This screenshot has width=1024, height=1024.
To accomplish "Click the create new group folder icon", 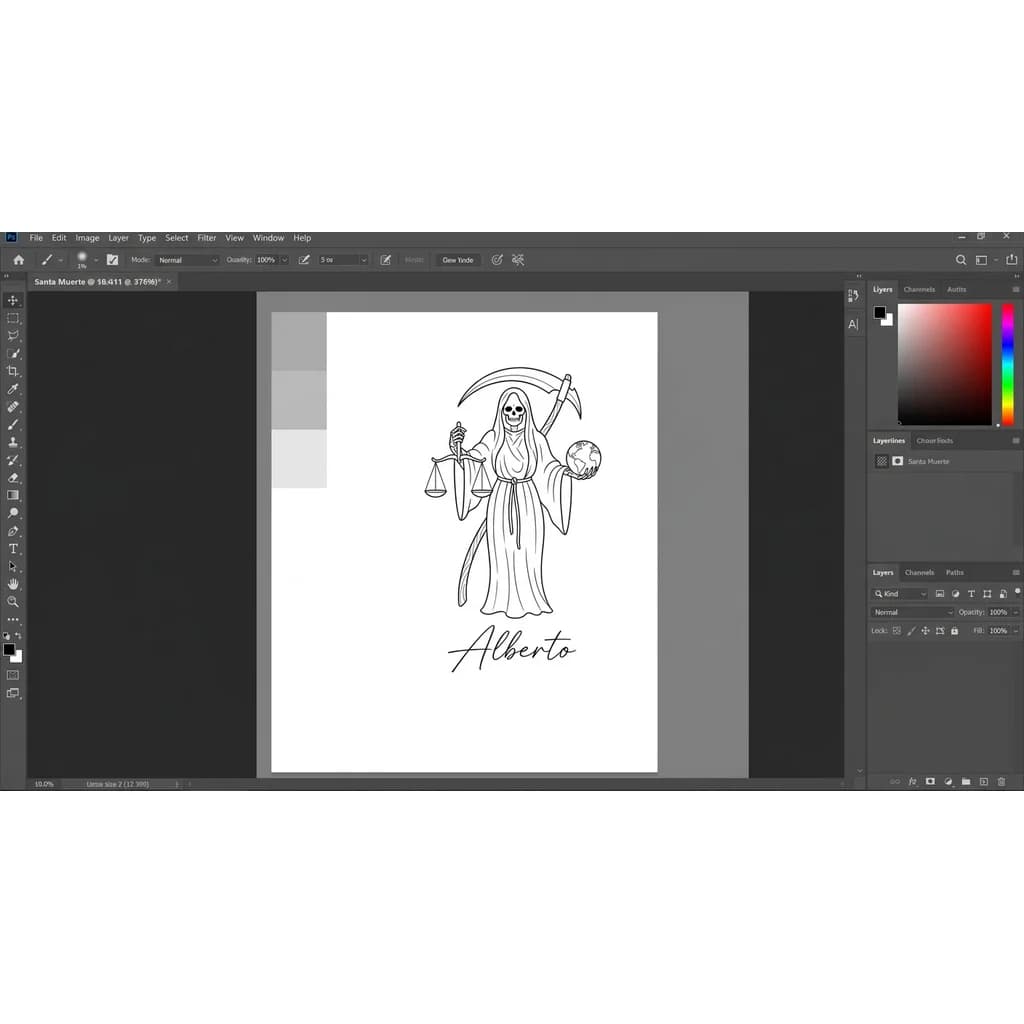I will click(966, 781).
